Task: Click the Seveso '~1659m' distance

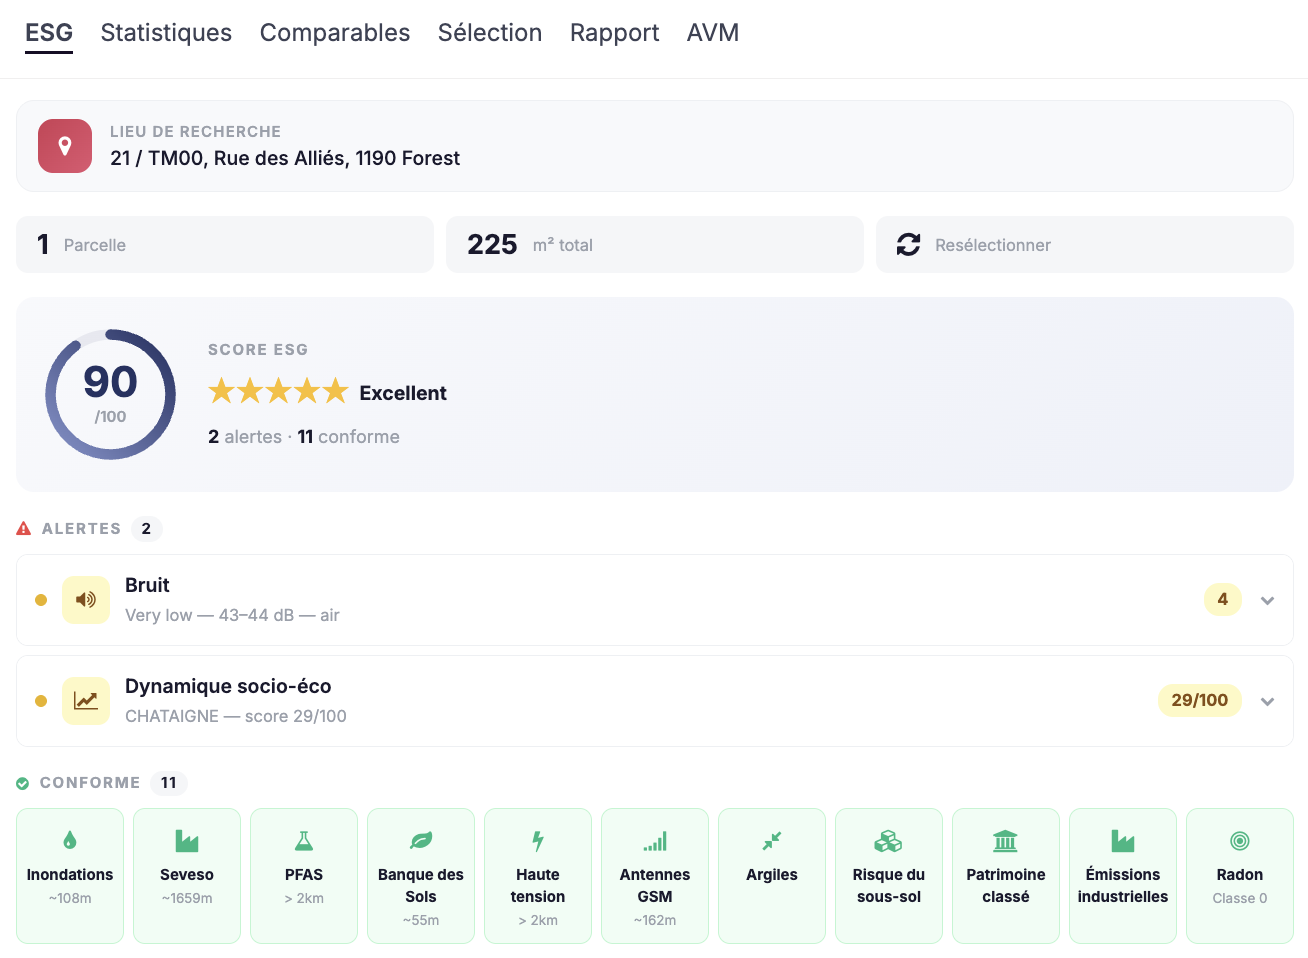Action: (187, 898)
